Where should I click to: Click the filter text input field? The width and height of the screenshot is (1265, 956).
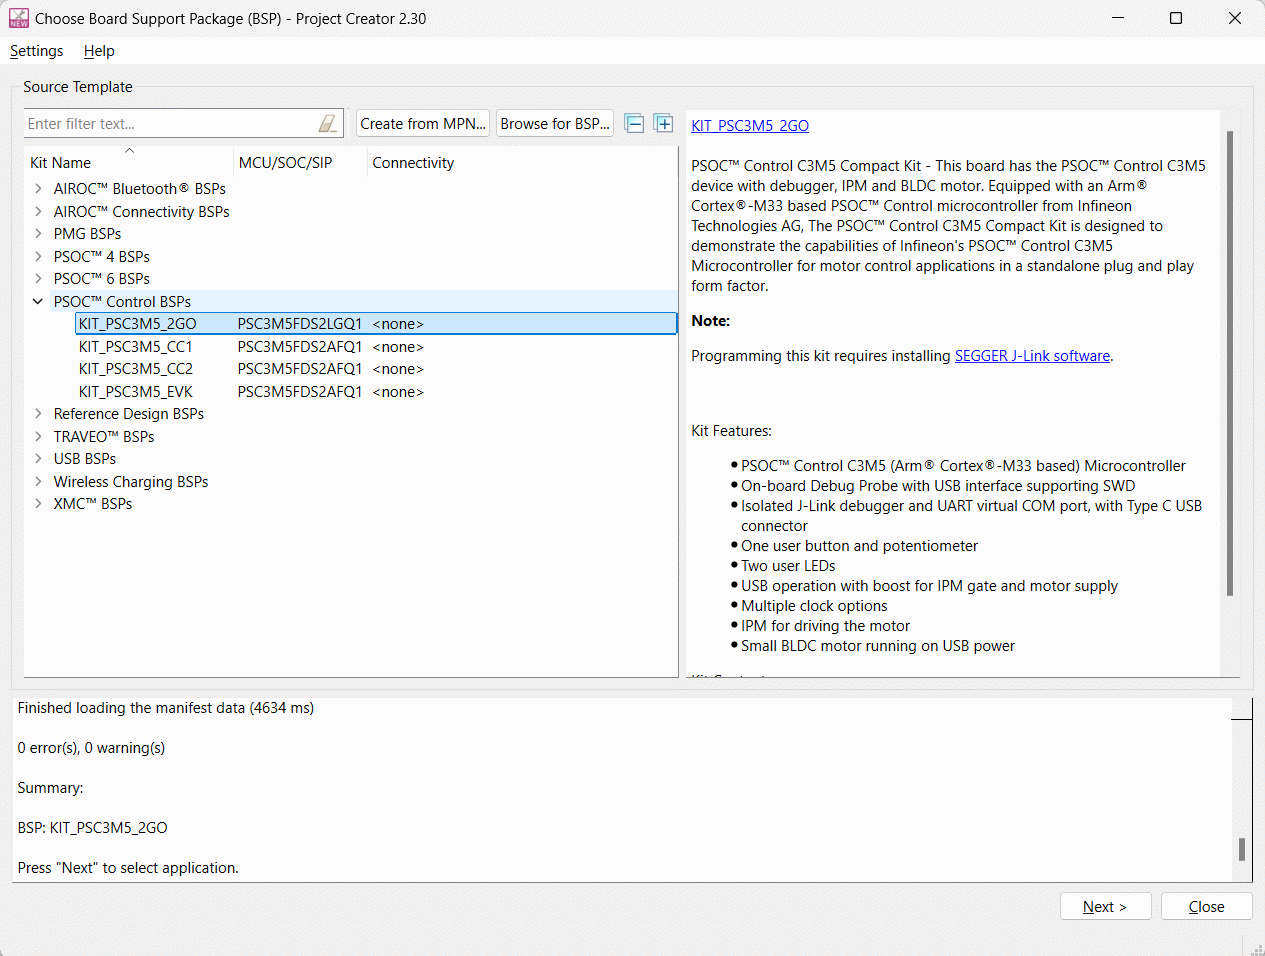[168, 124]
